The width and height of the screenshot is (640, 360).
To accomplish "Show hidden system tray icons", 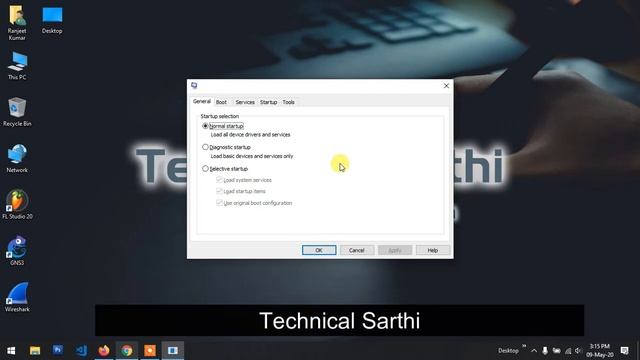I will (534, 351).
